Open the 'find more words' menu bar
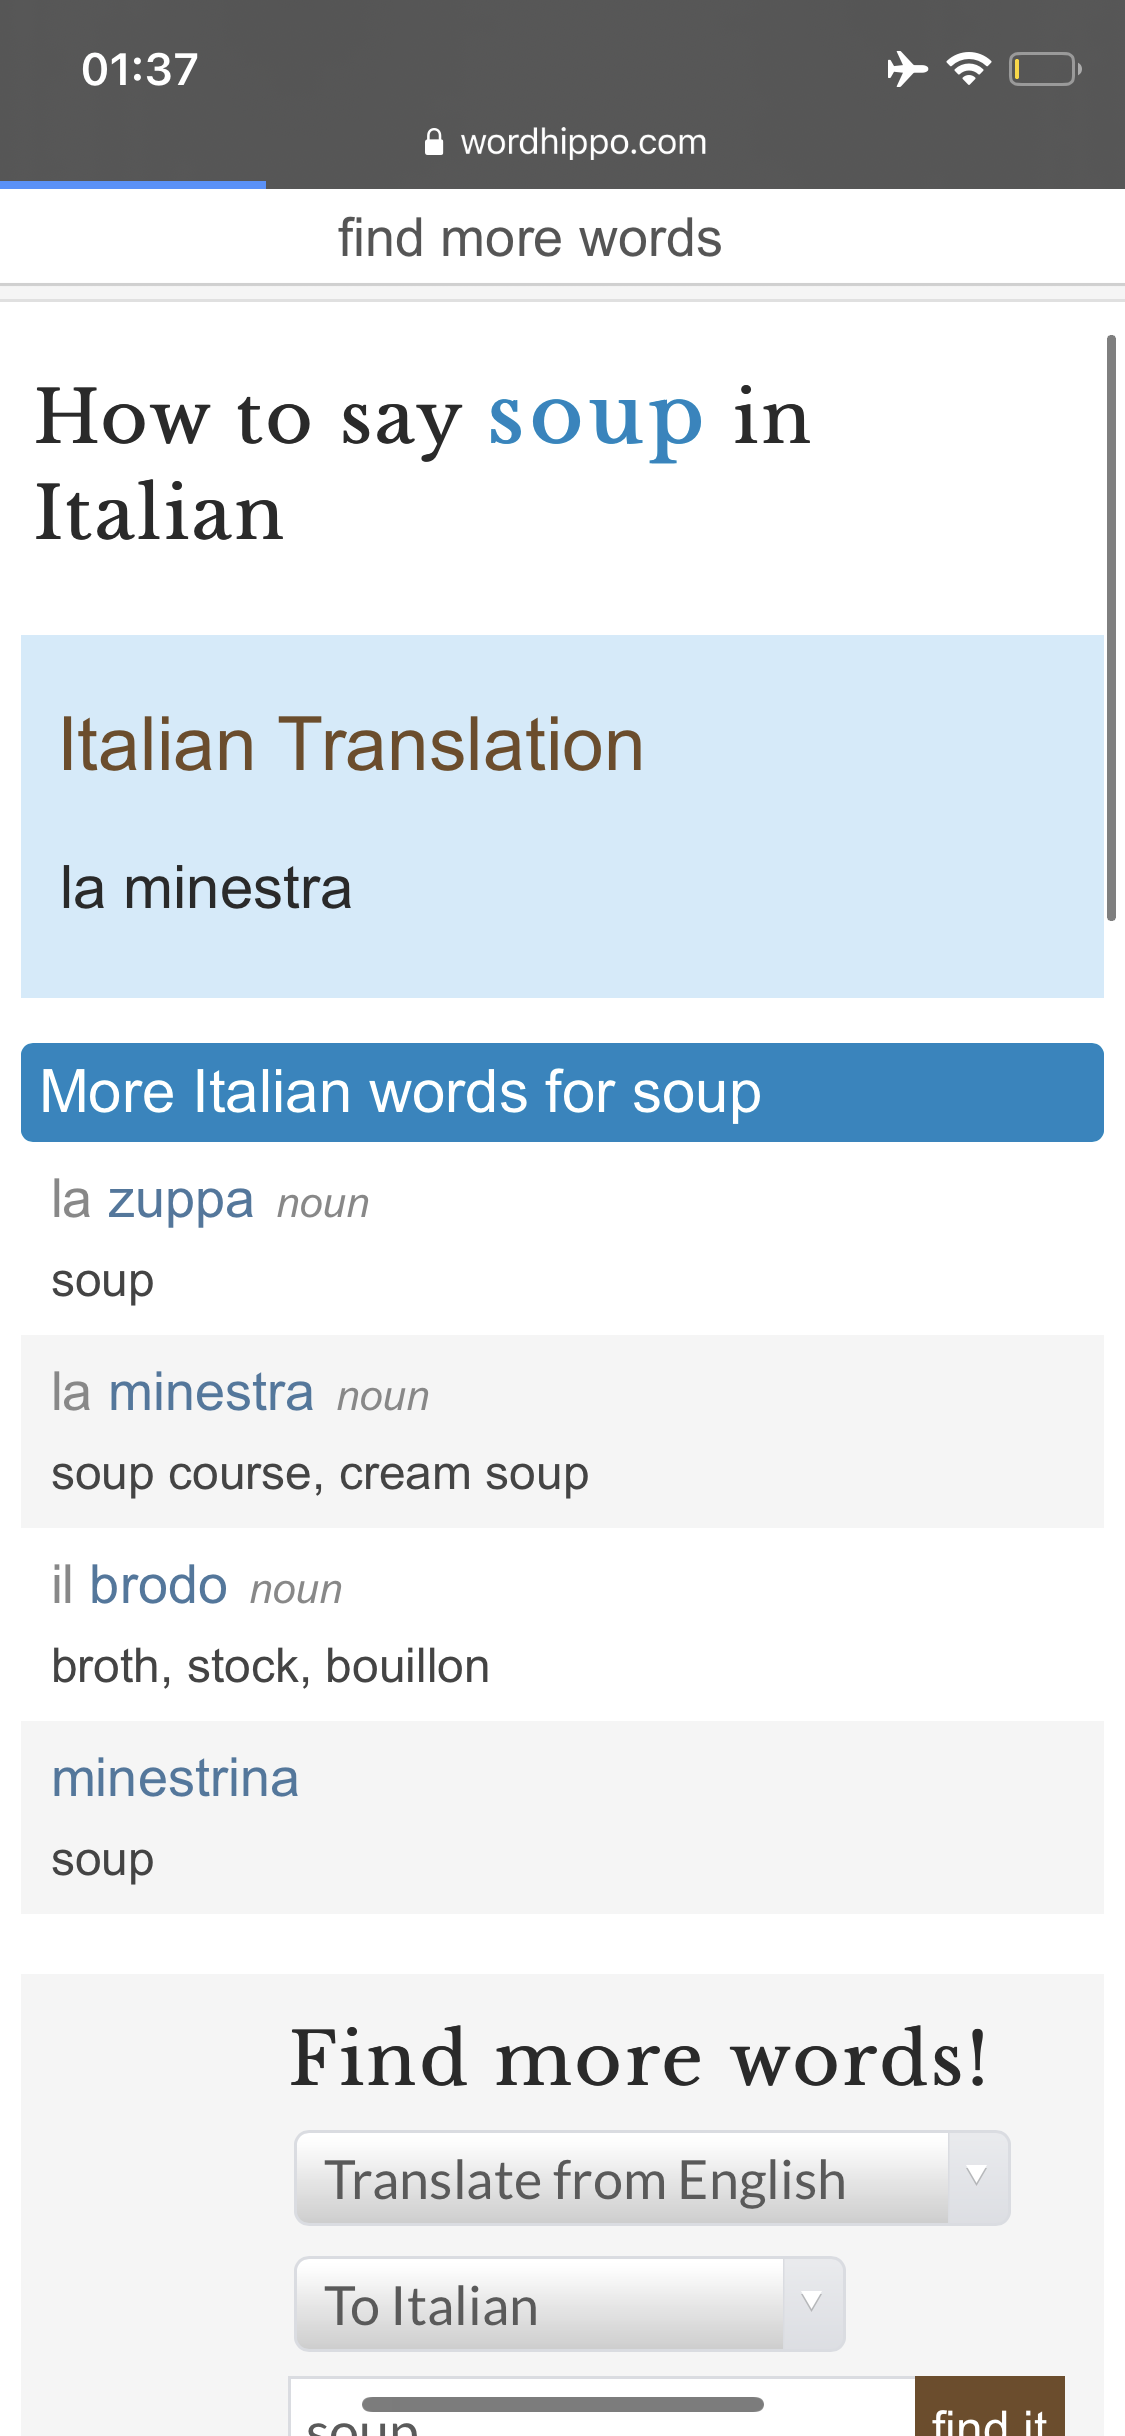 [x=530, y=238]
